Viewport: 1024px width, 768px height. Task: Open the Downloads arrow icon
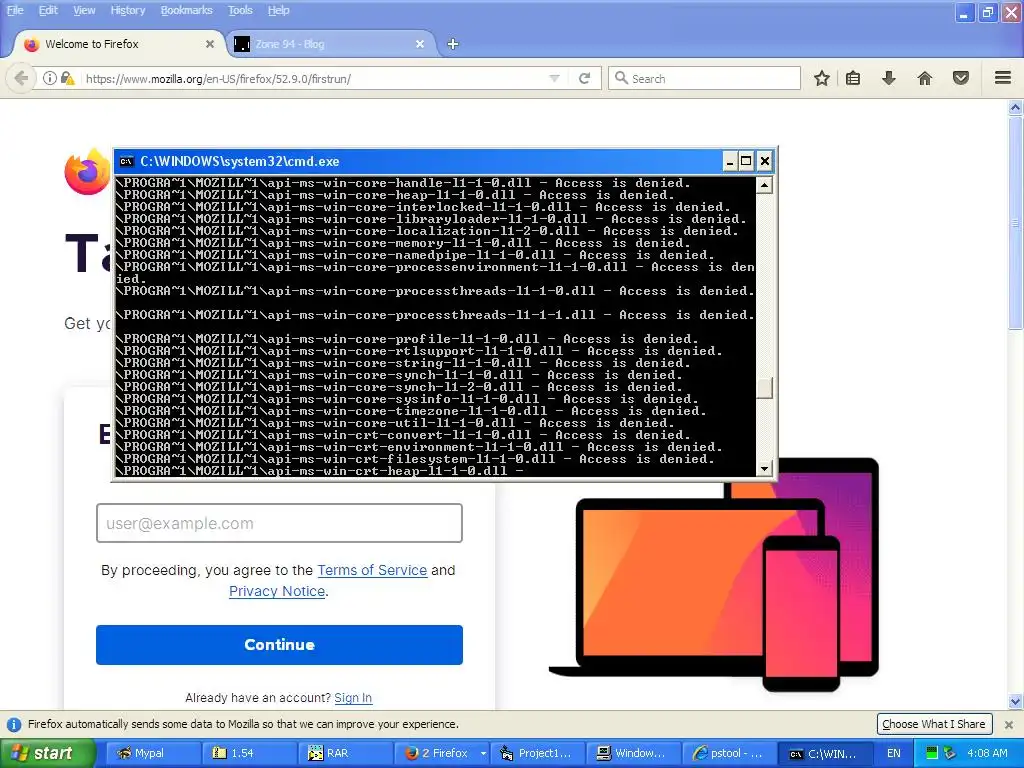[x=888, y=78]
